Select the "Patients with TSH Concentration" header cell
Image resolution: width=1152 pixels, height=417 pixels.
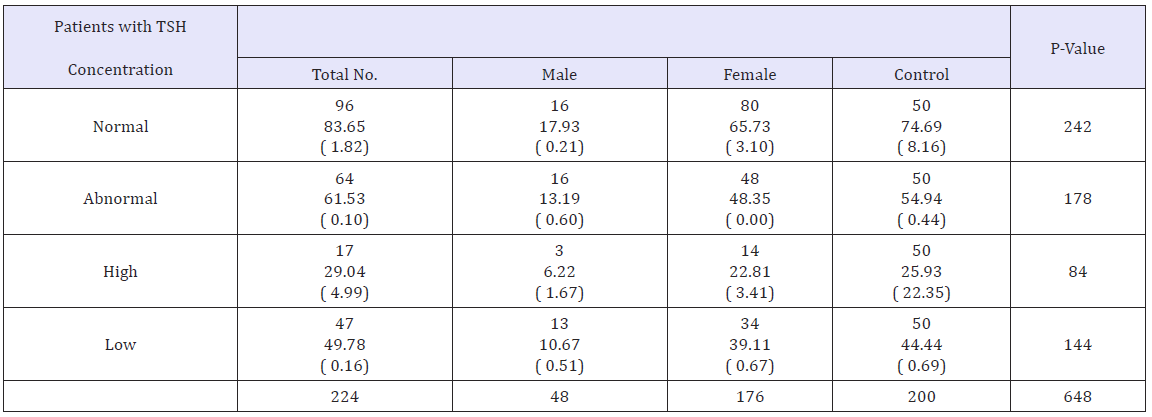click(120, 48)
